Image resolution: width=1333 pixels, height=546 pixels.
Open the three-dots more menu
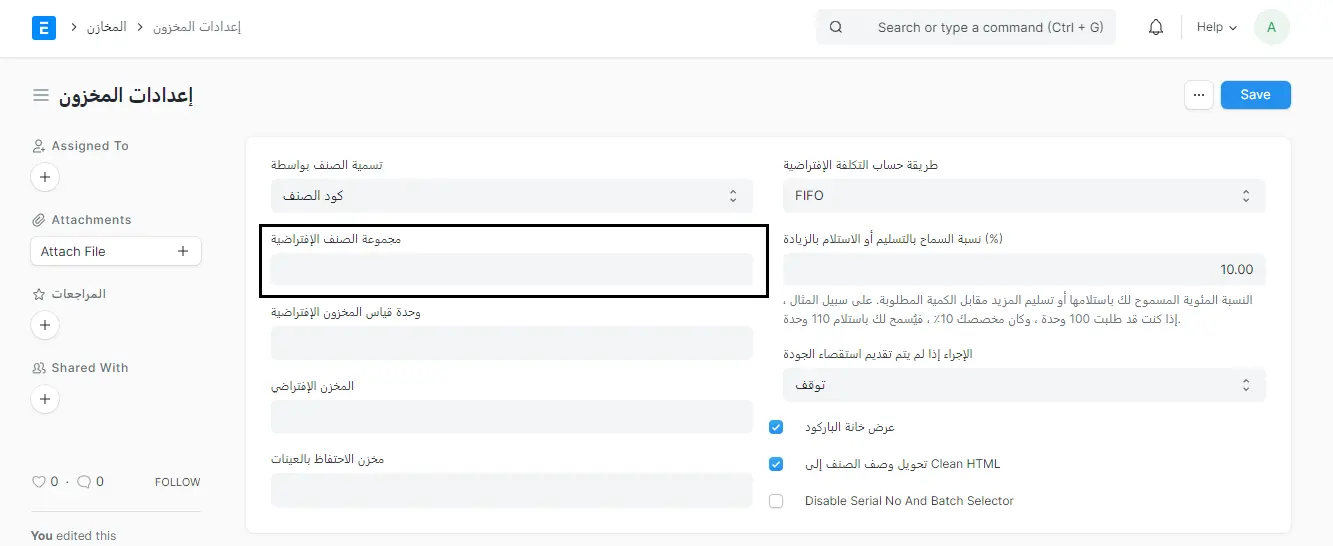[x=1199, y=95]
